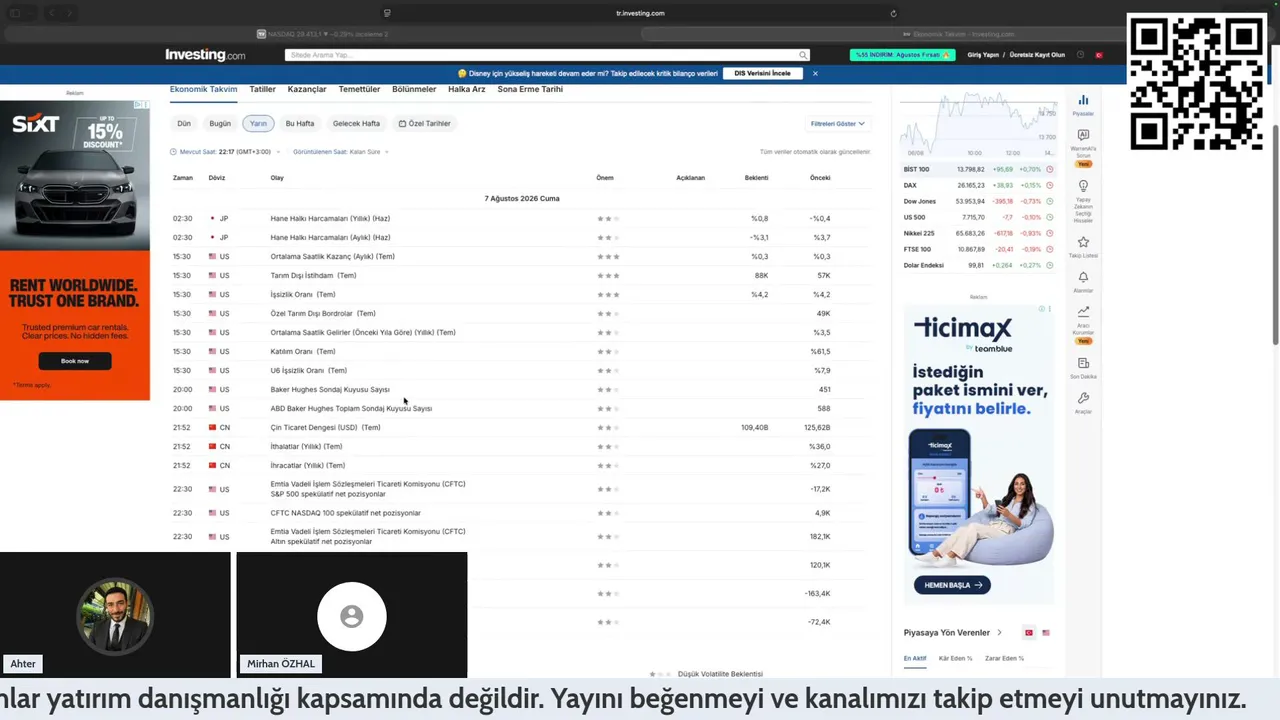
Task: Click the DIS Verisini İncele button
Action: 763,73
